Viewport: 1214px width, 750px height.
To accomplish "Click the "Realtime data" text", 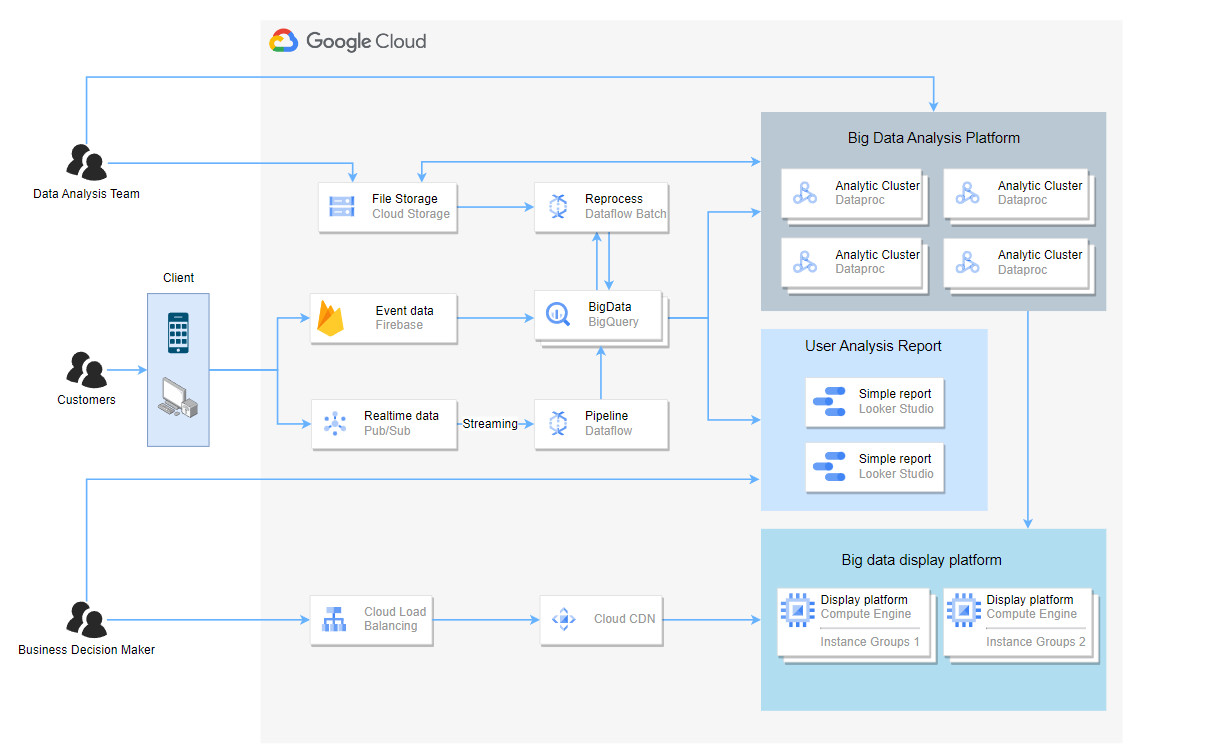I will pyautogui.click(x=401, y=416).
